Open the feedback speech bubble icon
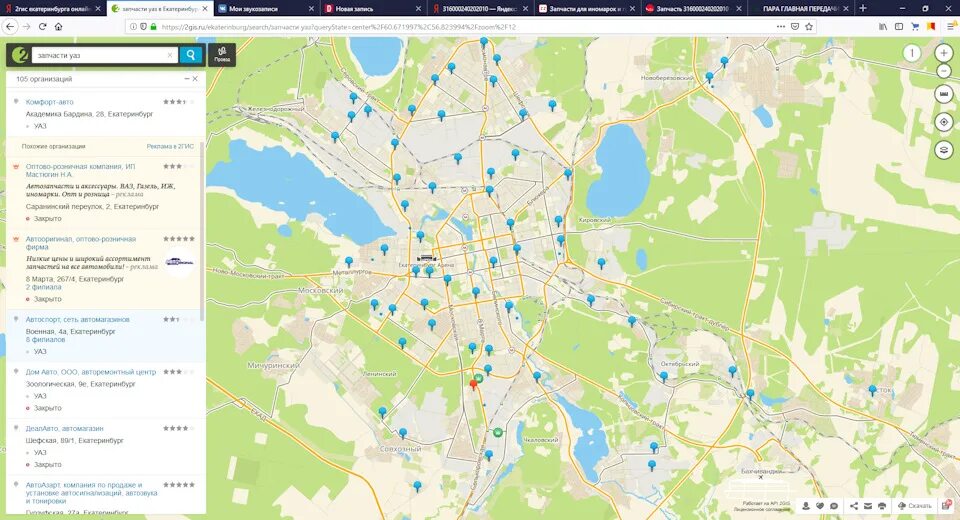960x520 pixels. click(x=834, y=506)
